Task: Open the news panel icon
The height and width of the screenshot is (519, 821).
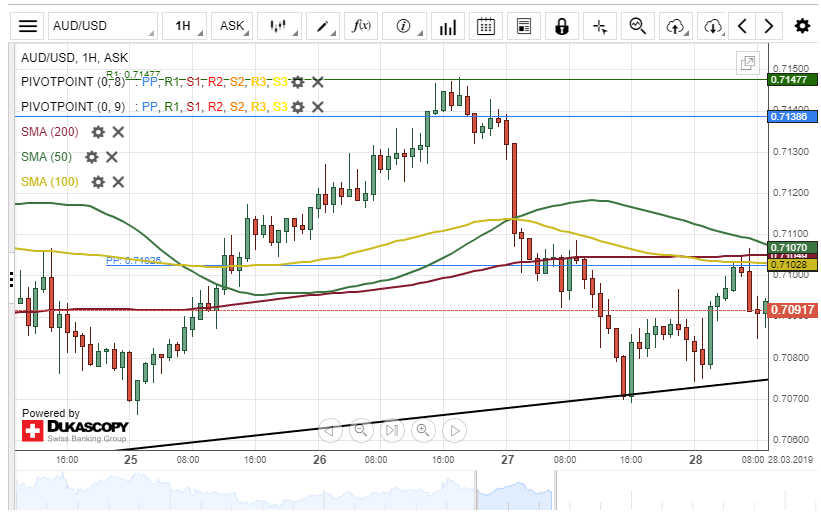Action: click(524, 26)
